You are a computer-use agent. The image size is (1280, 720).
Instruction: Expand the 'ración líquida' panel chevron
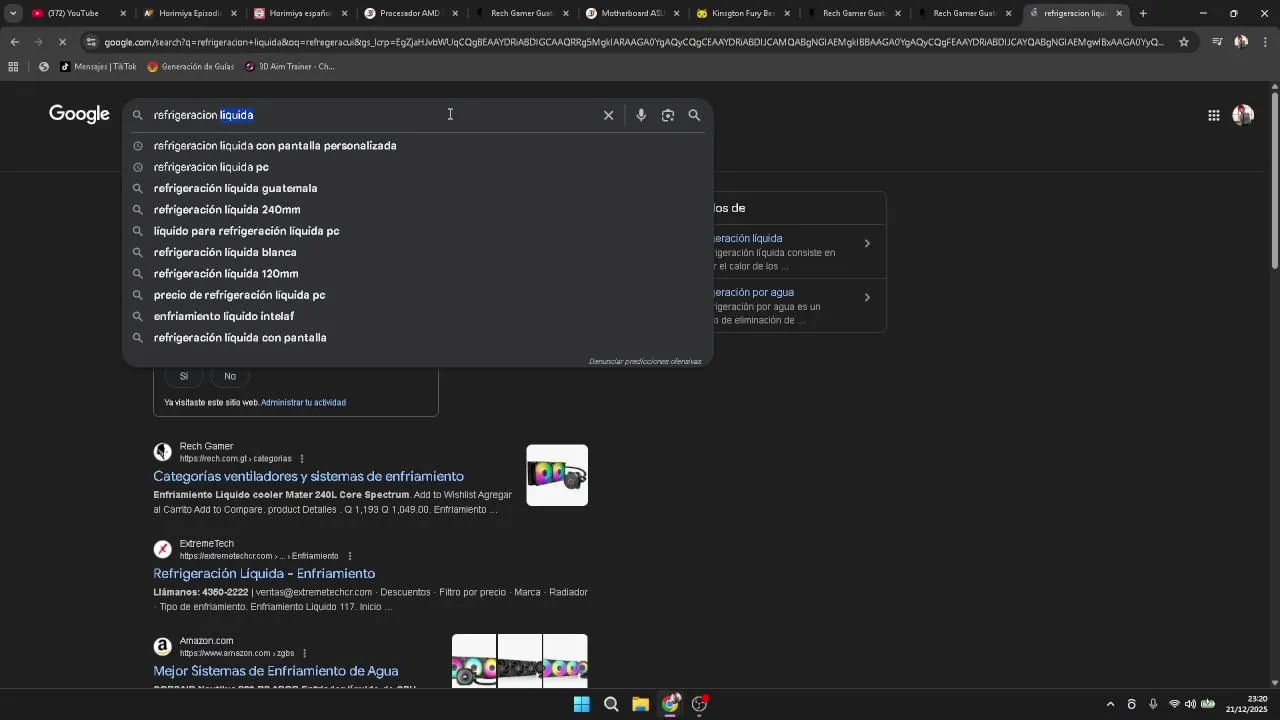(867, 243)
